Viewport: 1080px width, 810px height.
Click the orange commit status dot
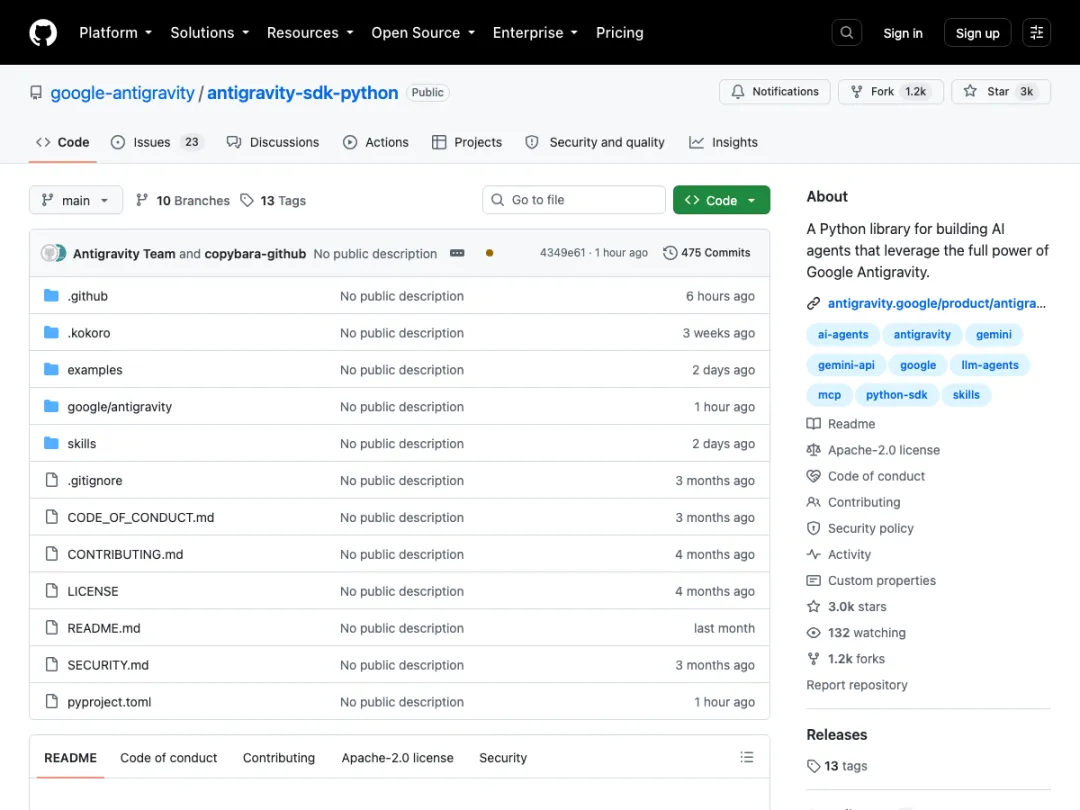[x=489, y=253]
